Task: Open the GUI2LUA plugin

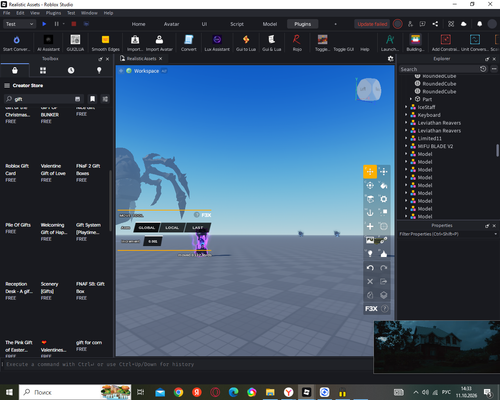Action: pyautogui.click(x=75, y=43)
